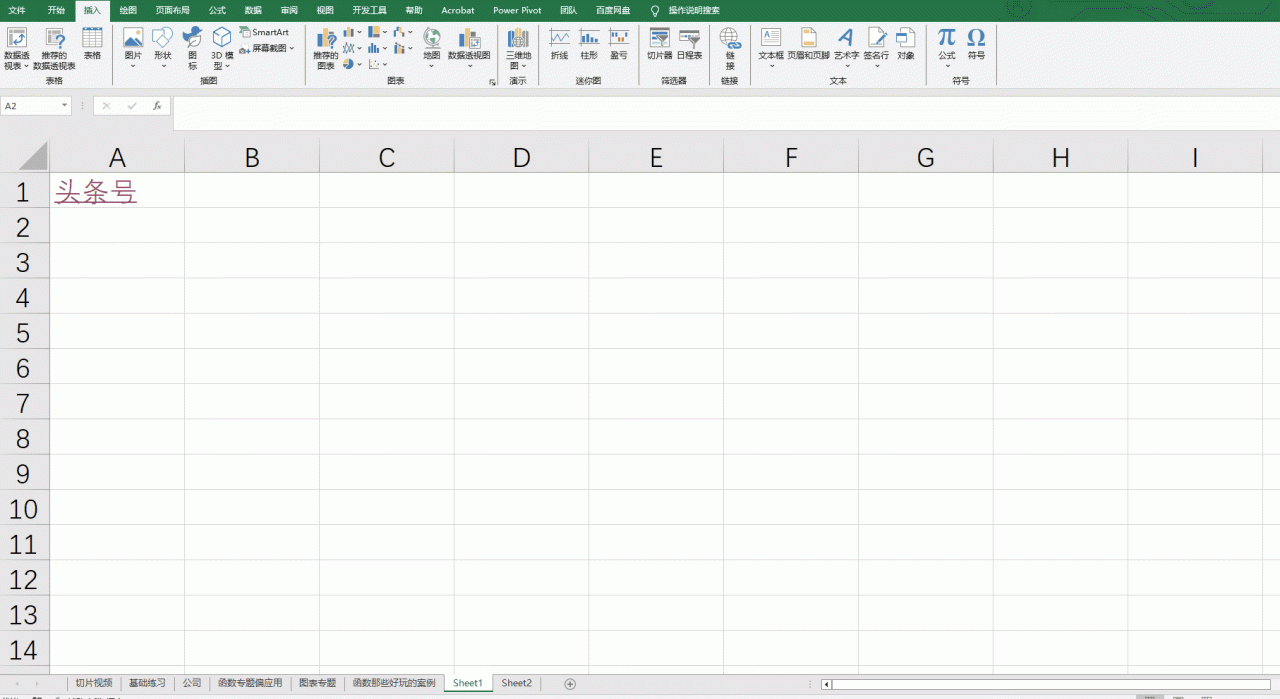Switch to the 开发工具 tab
Viewport: 1280px width, 699px height.
click(369, 10)
